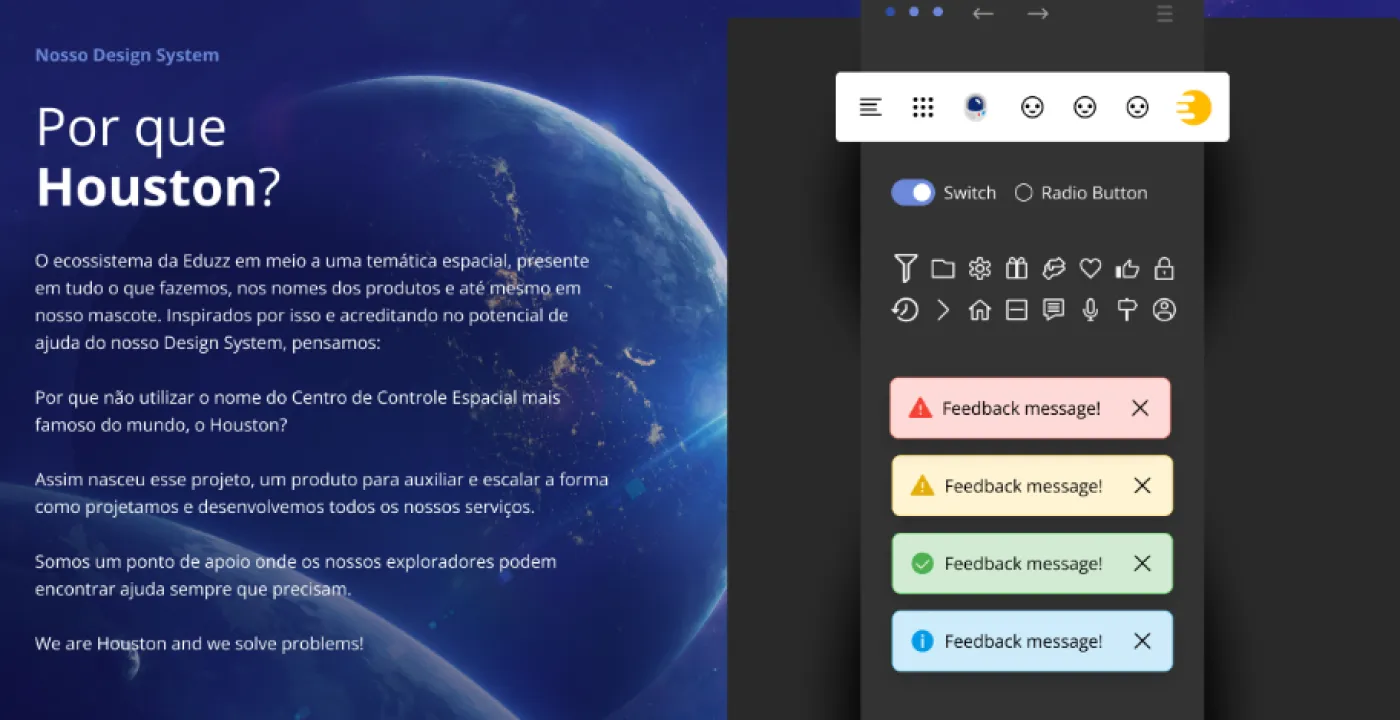Click the paragraph starting "Assim nasceu esse projeto"
Viewport: 1400px width, 720px height.
click(x=322, y=493)
